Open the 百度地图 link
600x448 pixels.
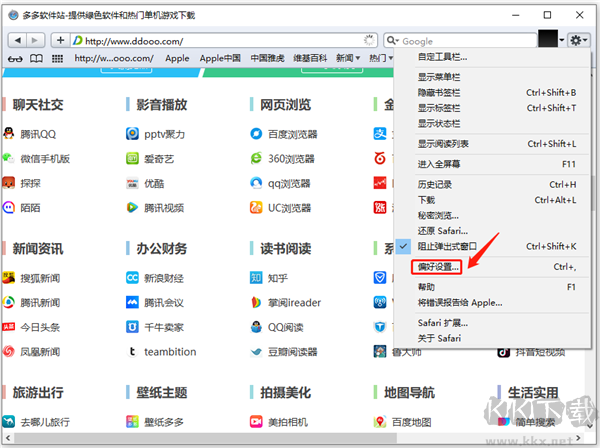coord(411,422)
